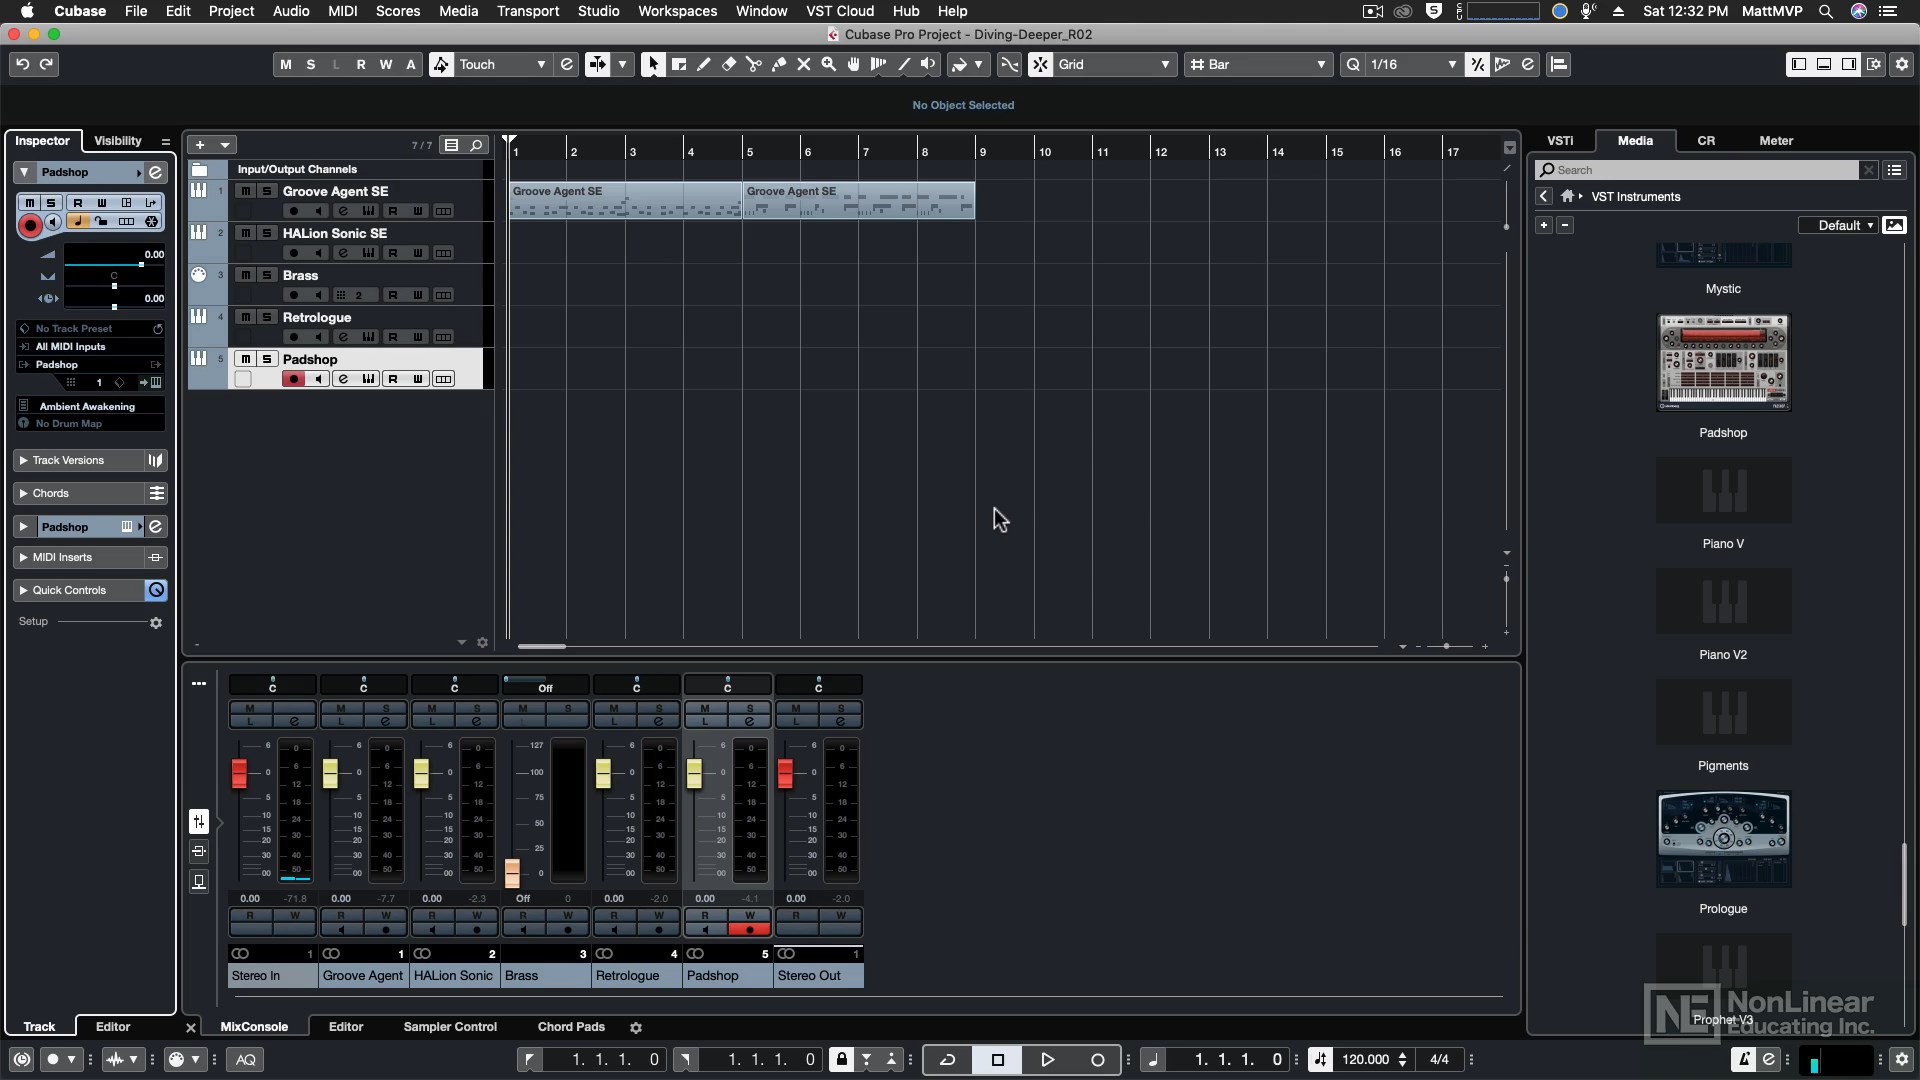The image size is (1920, 1080).
Task: Click the Retrologue channel volume fader
Action: pos(603,773)
